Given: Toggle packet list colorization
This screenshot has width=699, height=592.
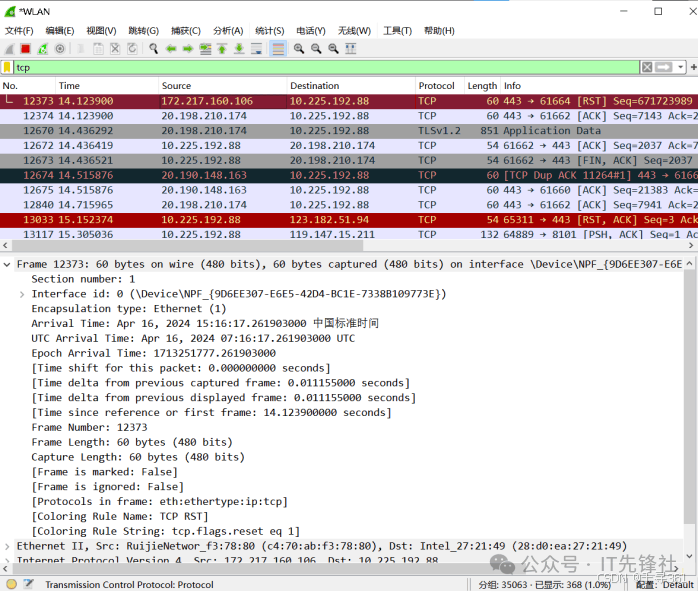Looking at the screenshot, I should tap(277, 48).
